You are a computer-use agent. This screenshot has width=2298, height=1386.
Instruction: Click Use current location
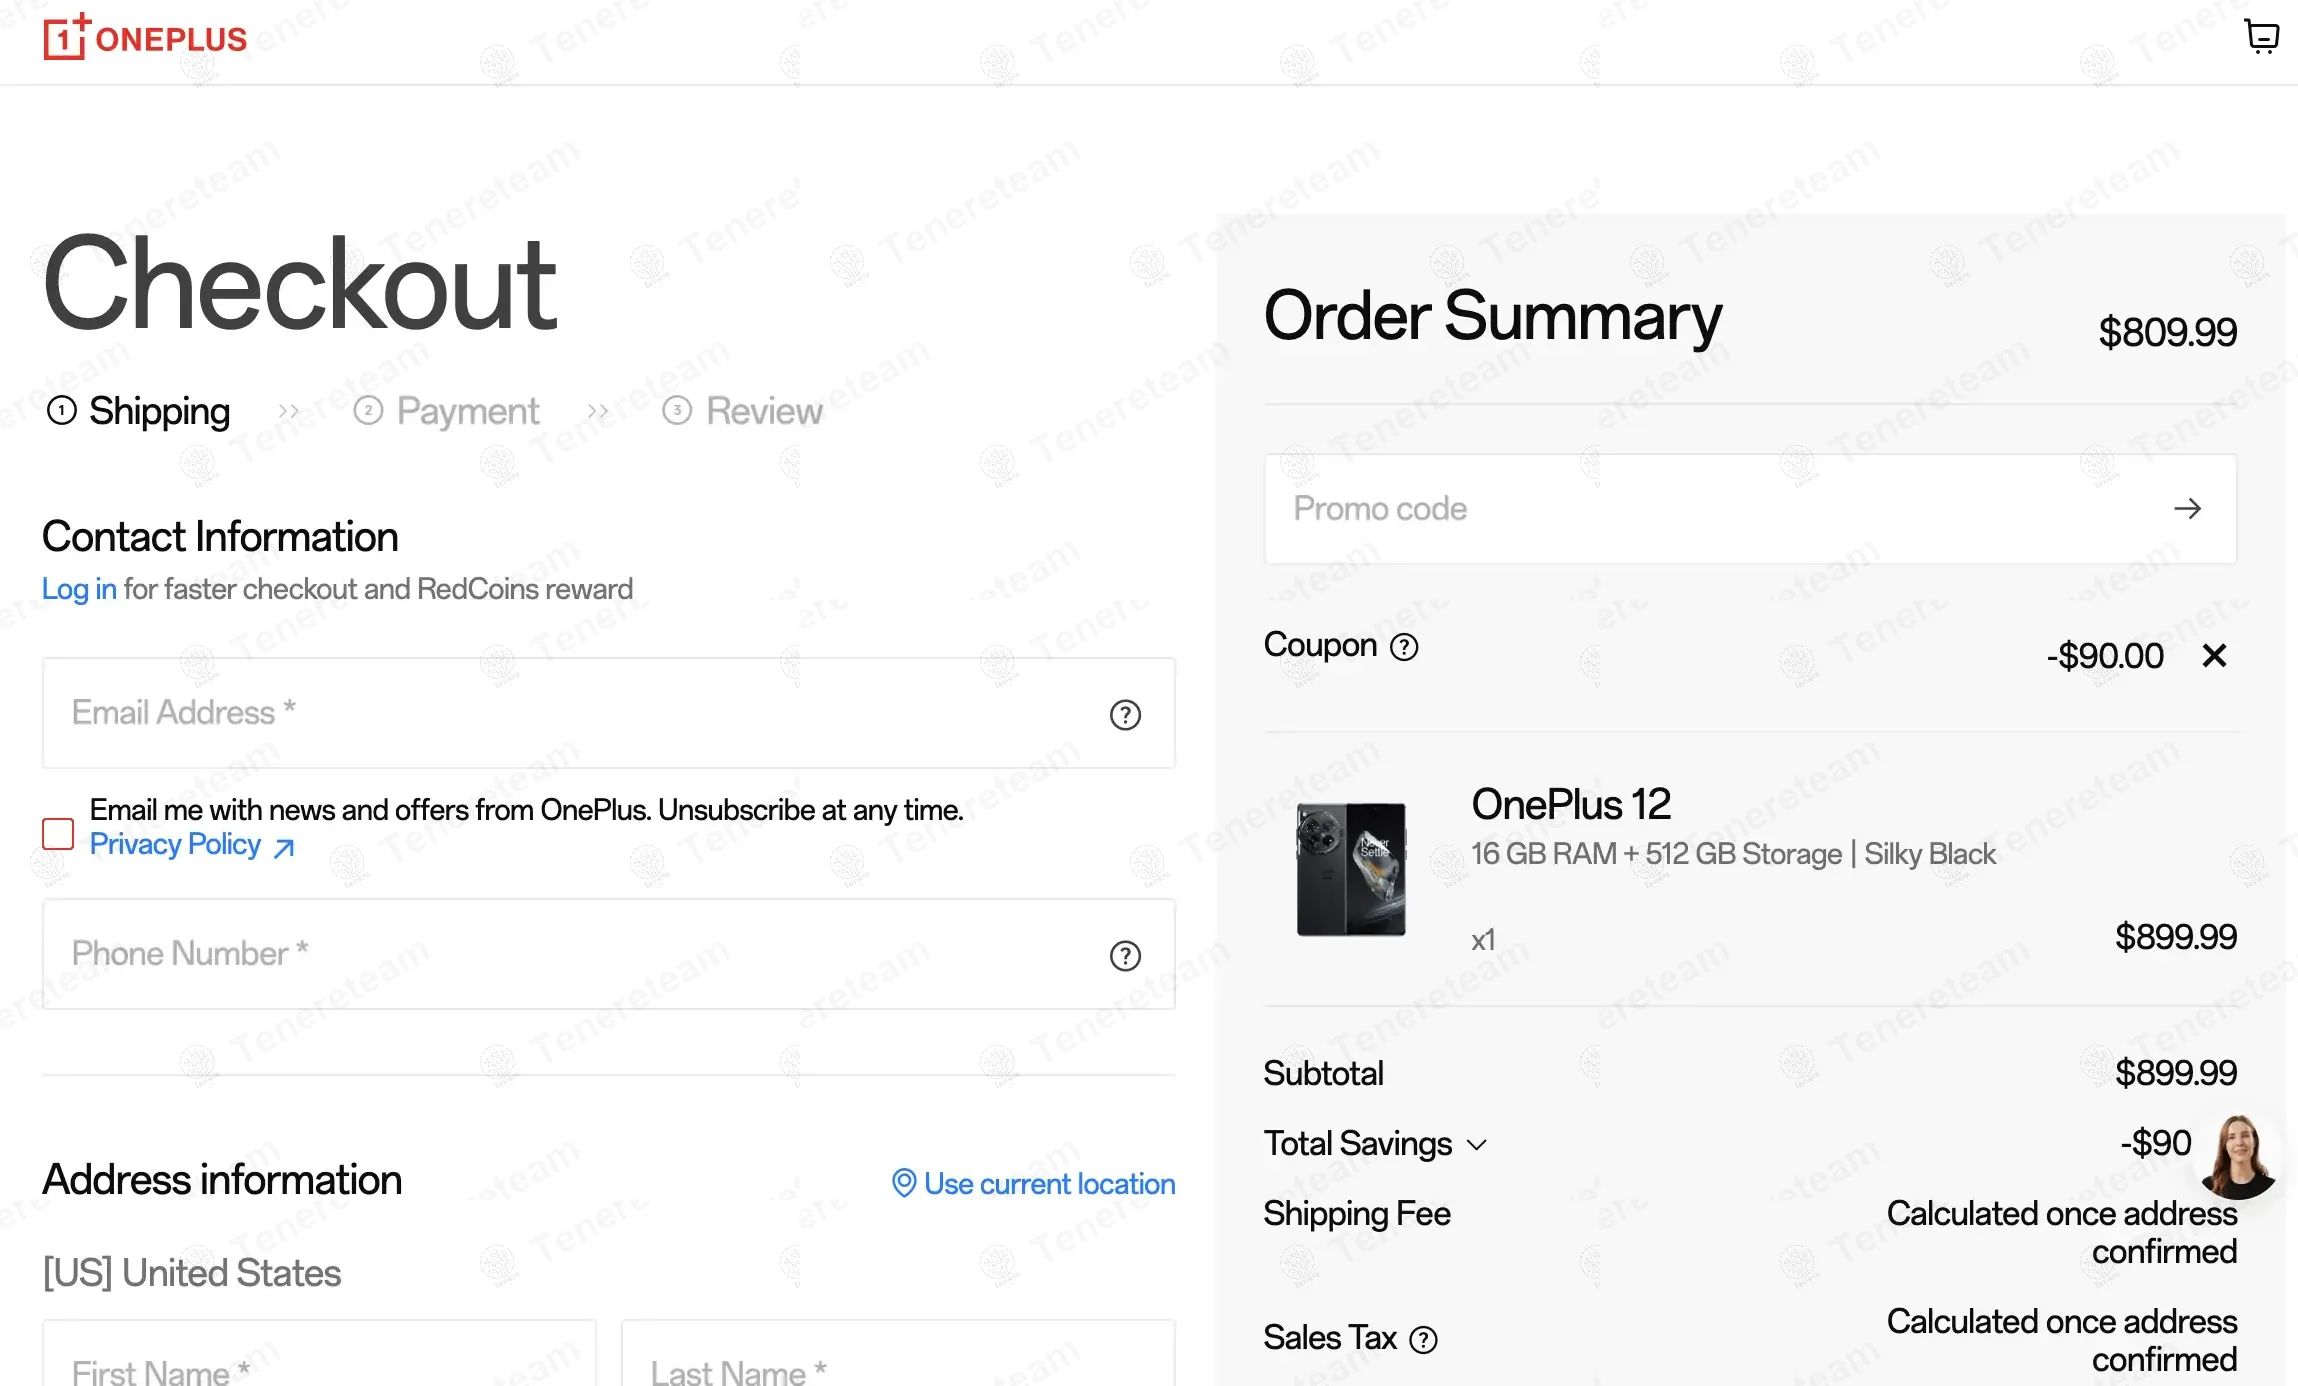tap(1034, 1184)
